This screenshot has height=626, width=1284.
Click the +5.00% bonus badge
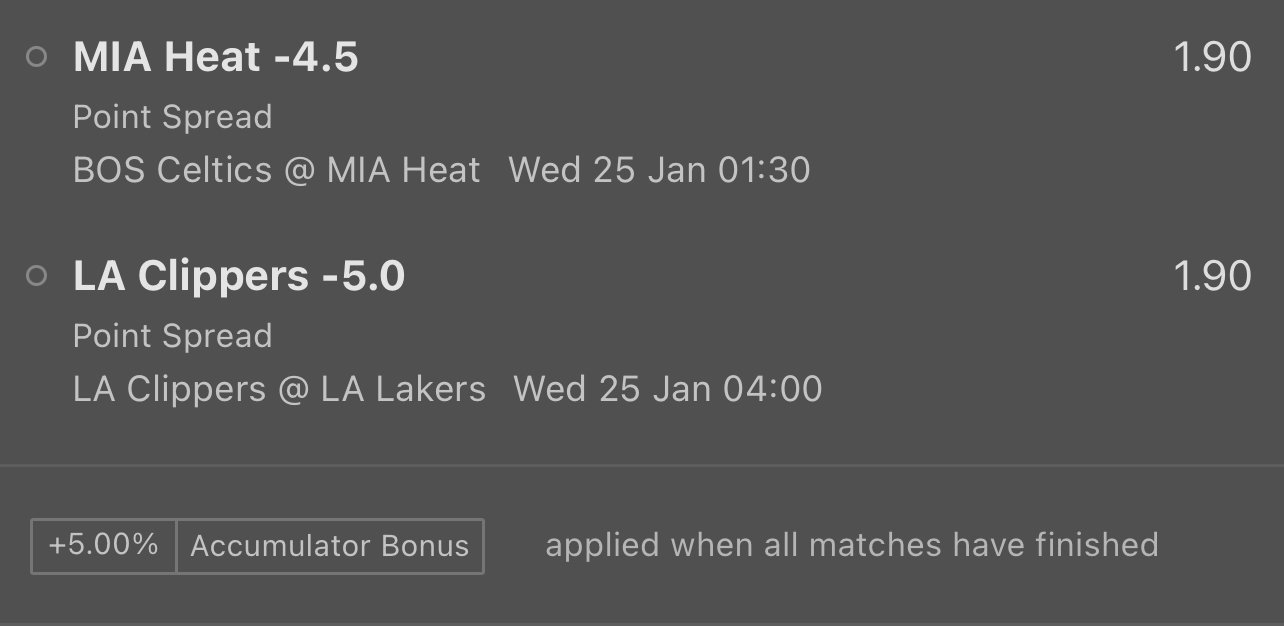104,546
